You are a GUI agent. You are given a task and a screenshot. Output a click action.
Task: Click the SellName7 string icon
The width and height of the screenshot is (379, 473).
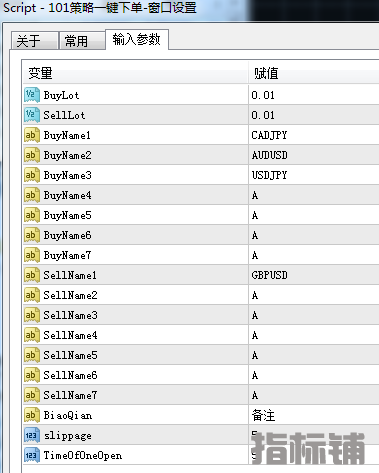point(32,395)
